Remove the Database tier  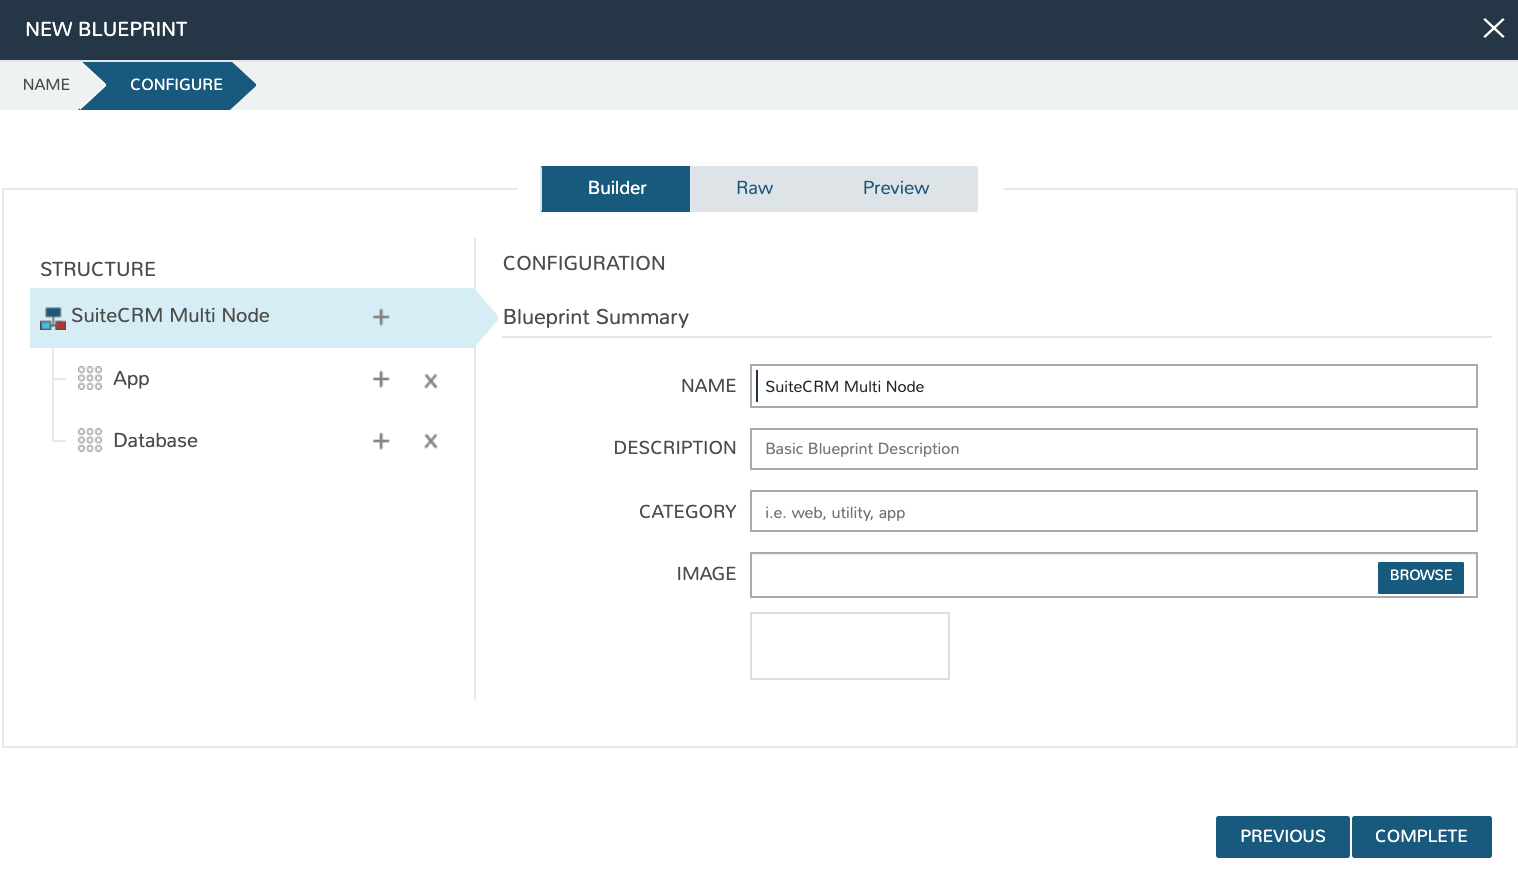click(431, 441)
